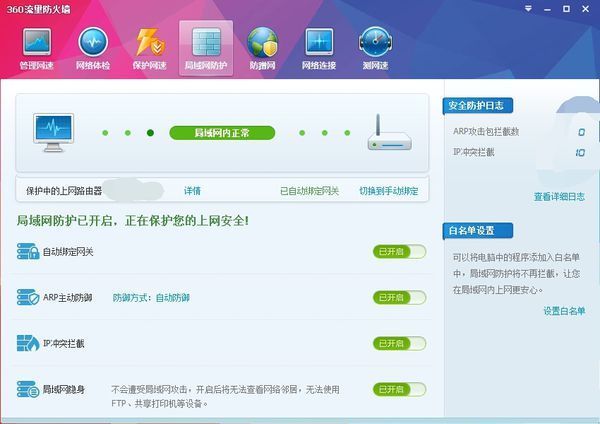Click the 局域网隐身 stealth icon
Screen dimensions: 600x424
28,389
